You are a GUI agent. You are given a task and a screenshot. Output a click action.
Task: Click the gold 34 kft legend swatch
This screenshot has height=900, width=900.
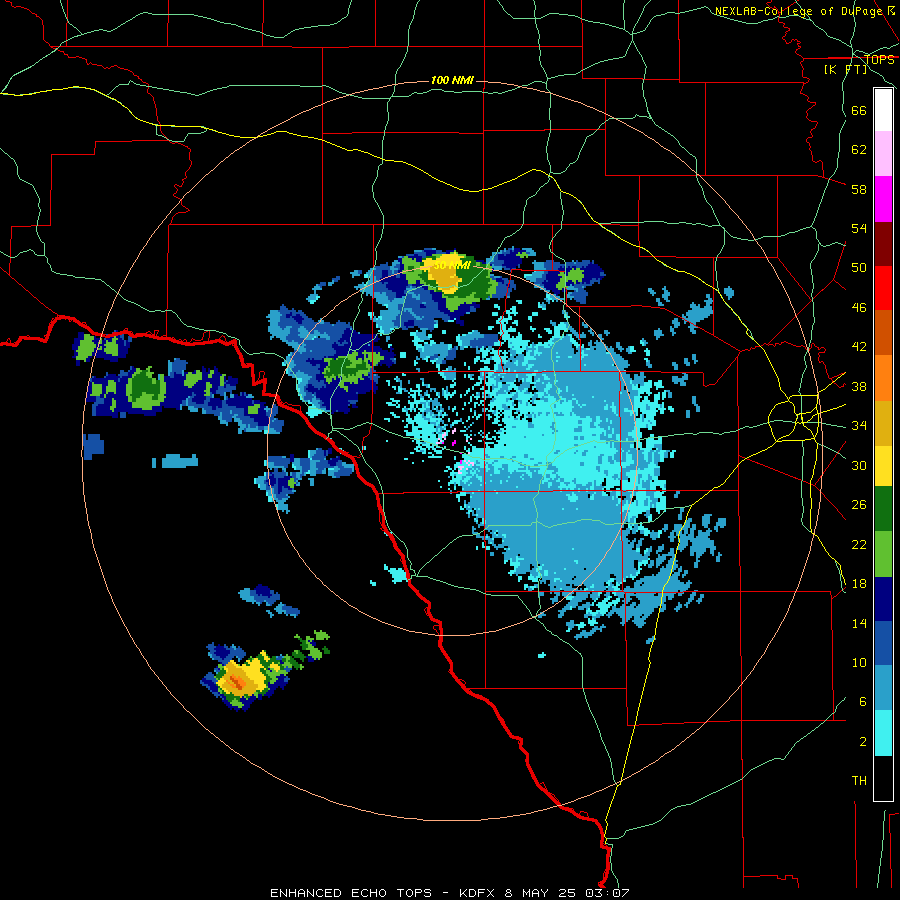(883, 423)
